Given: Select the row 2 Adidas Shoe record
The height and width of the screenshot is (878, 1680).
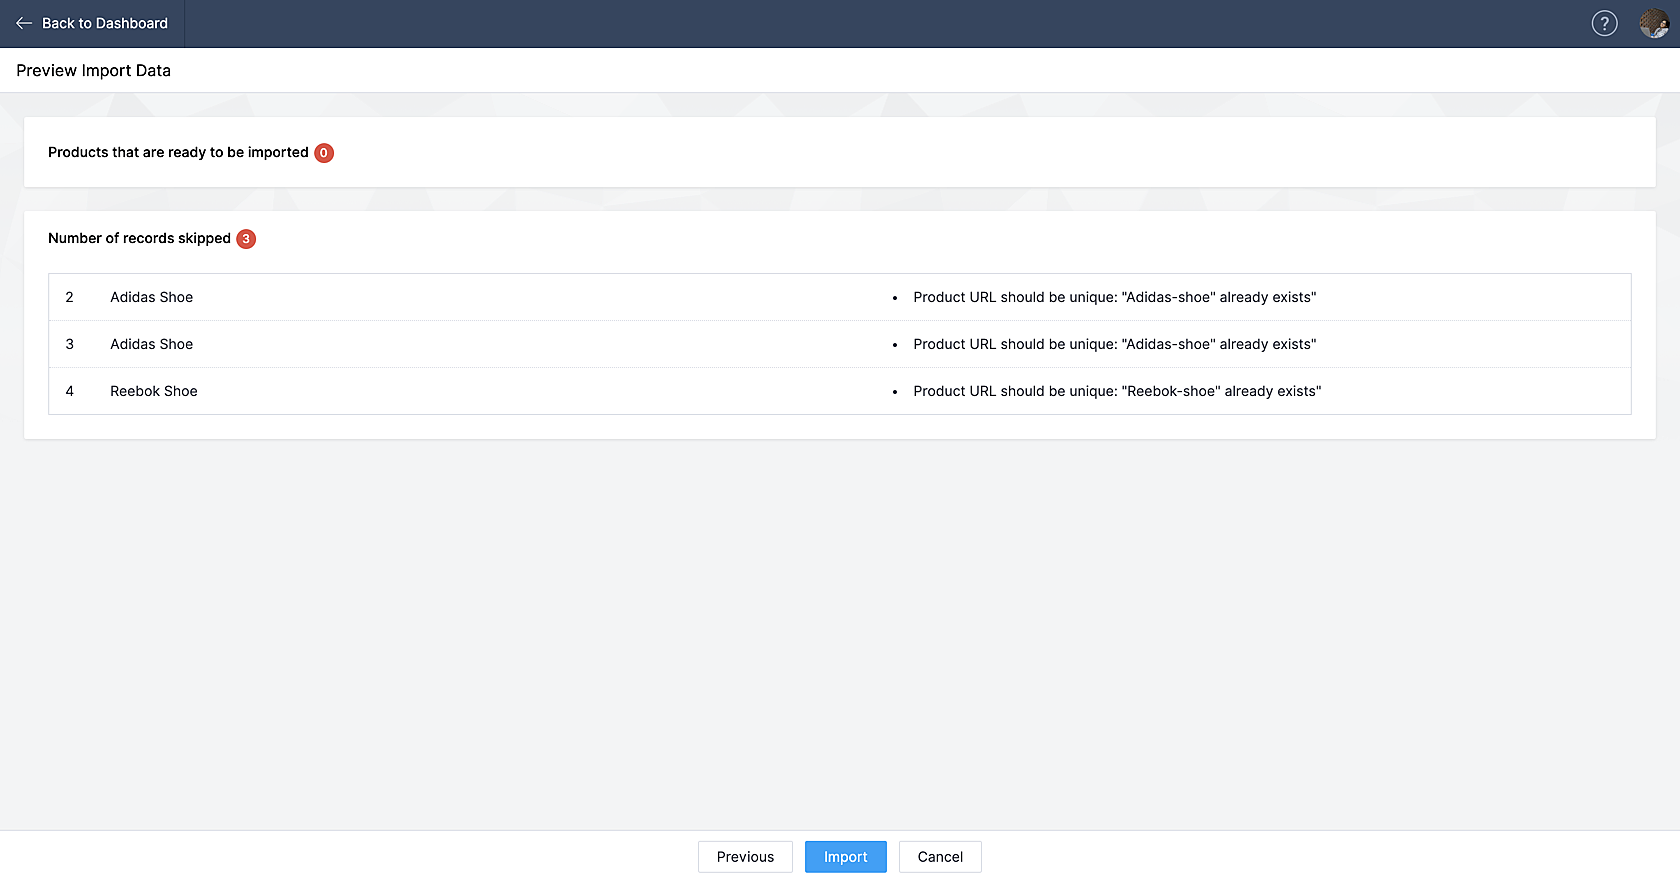Looking at the screenshot, I should 840,297.
